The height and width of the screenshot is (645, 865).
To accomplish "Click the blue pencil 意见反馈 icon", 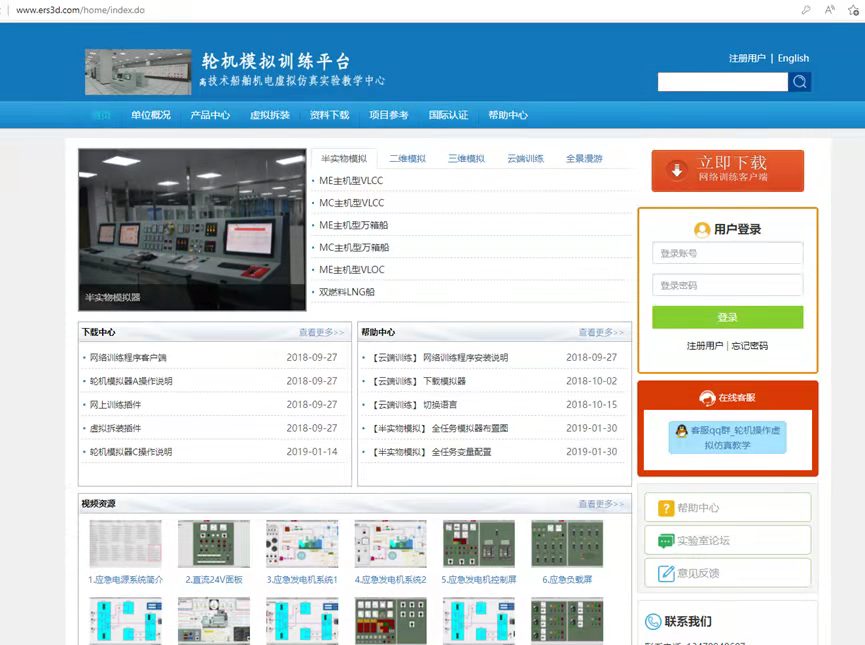I will [x=666, y=573].
